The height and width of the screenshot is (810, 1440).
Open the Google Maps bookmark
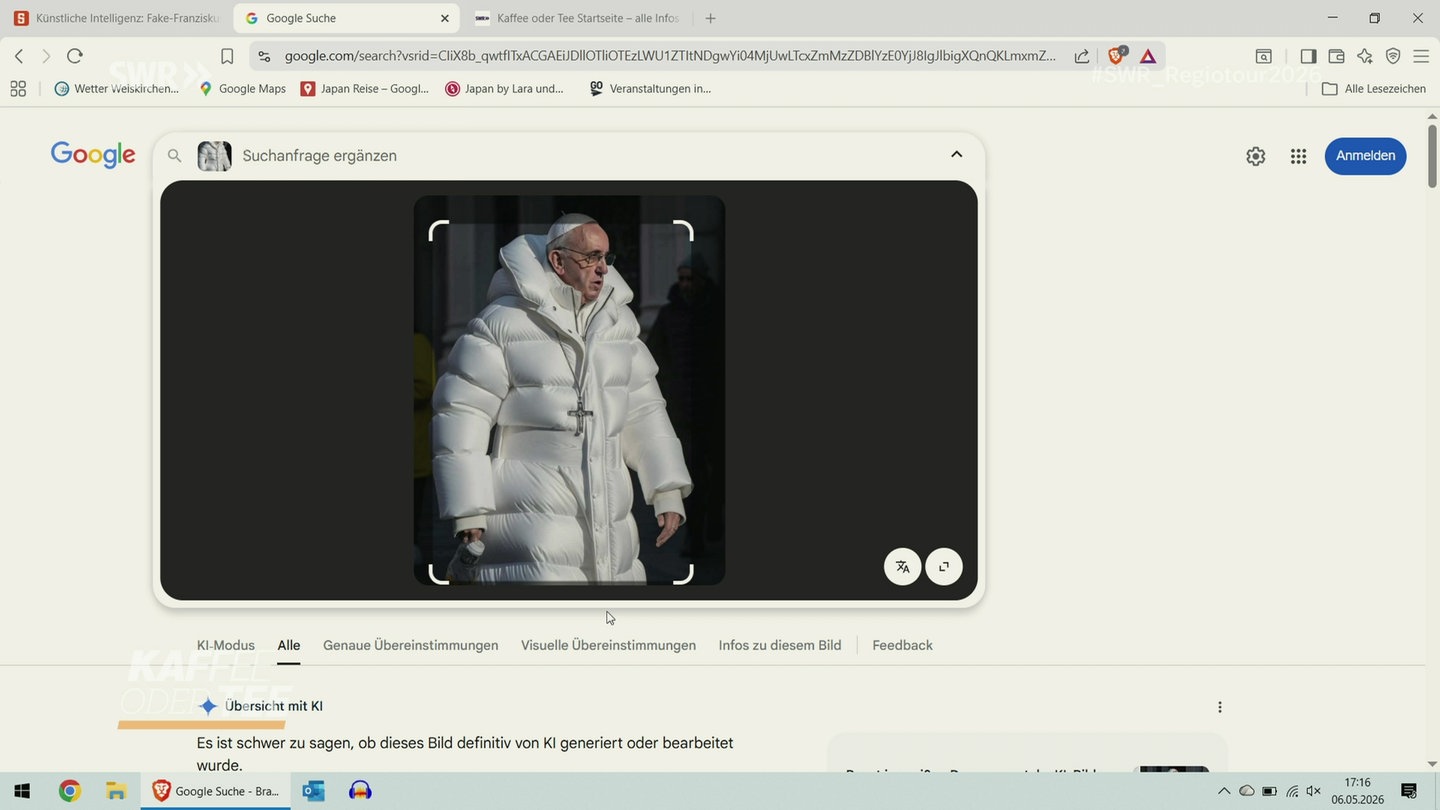[242, 88]
